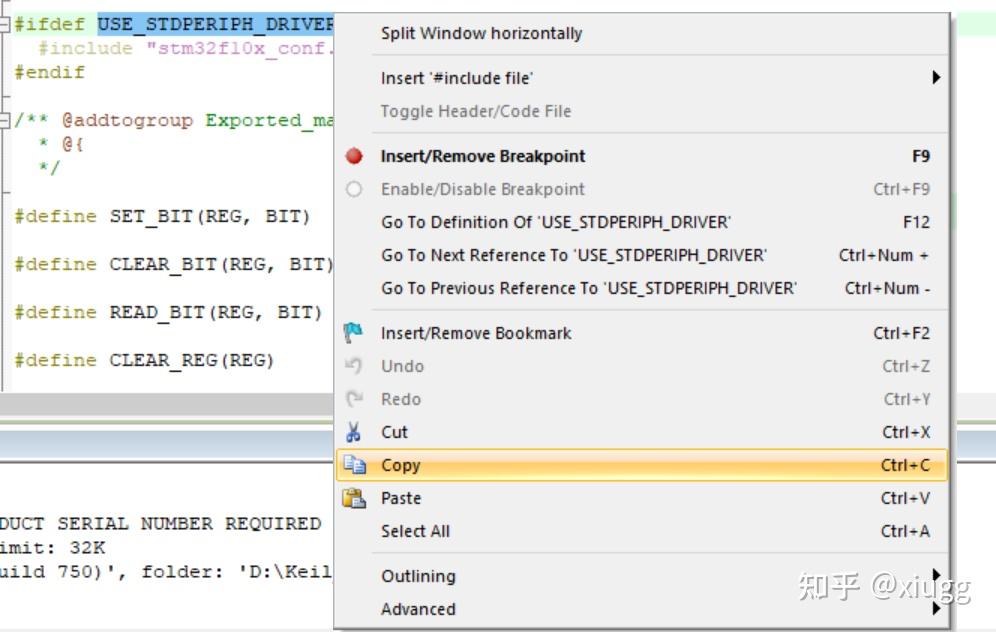The height and width of the screenshot is (632, 996).
Task: Click the '* @{' comment line
Action: (x=61, y=144)
